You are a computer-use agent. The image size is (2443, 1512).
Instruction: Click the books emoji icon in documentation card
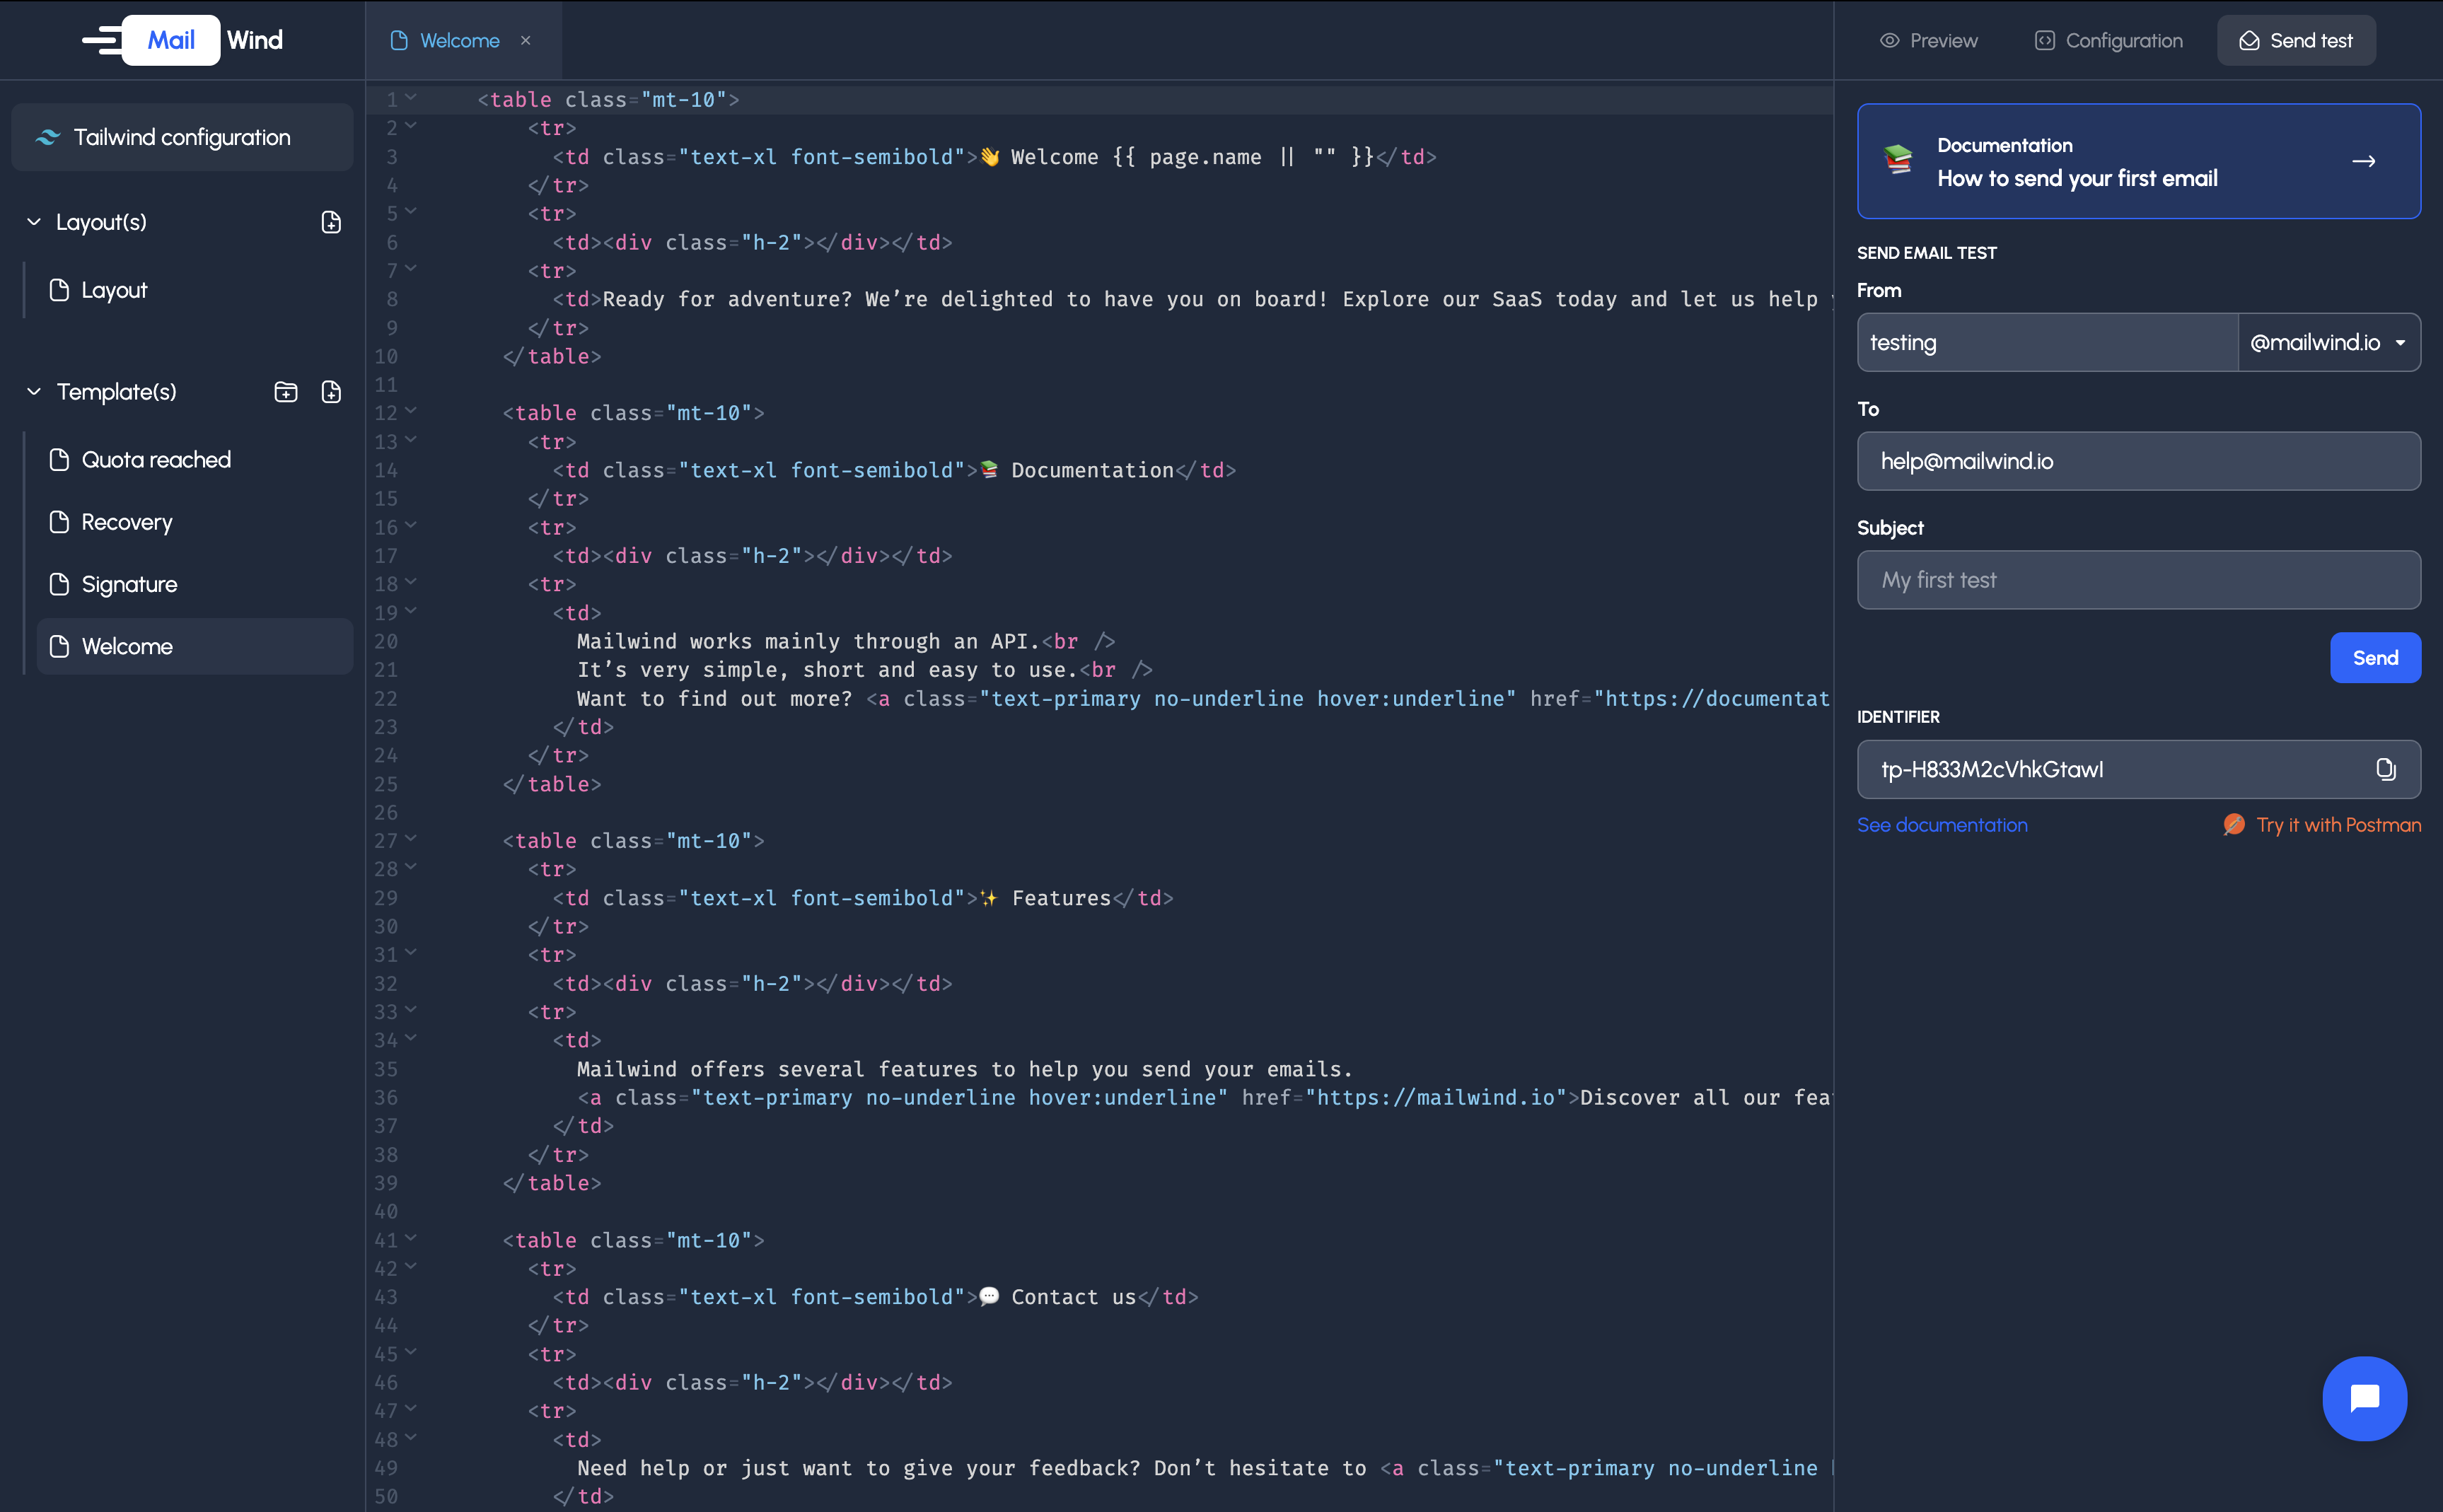pyautogui.click(x=1898, y=160)
